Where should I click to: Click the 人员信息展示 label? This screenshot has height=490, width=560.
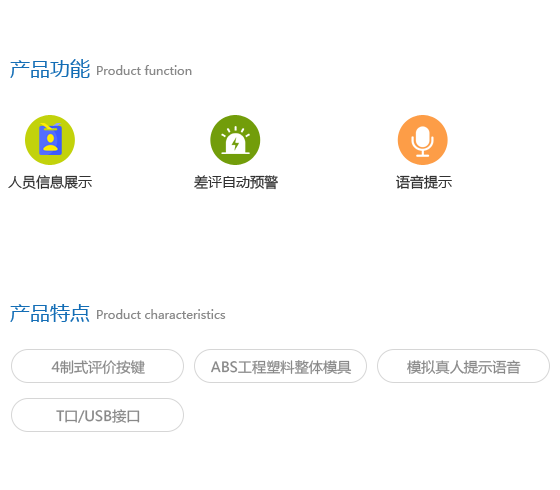coord(50,182)
